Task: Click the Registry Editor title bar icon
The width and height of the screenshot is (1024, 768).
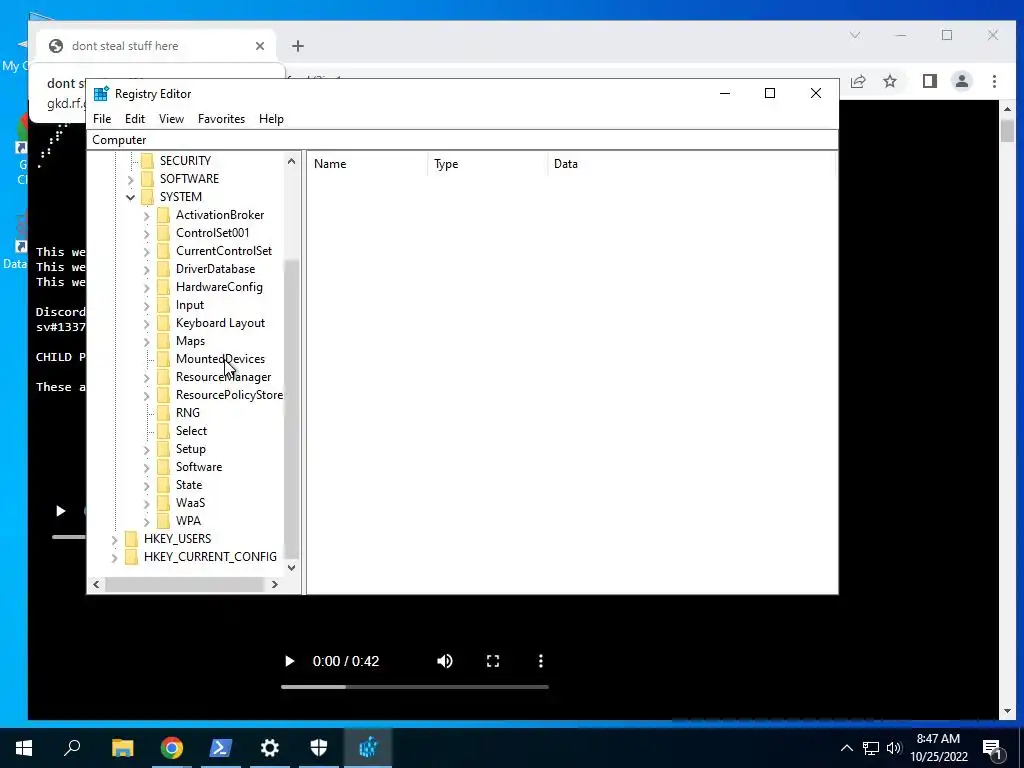Action: click(101, 93)
